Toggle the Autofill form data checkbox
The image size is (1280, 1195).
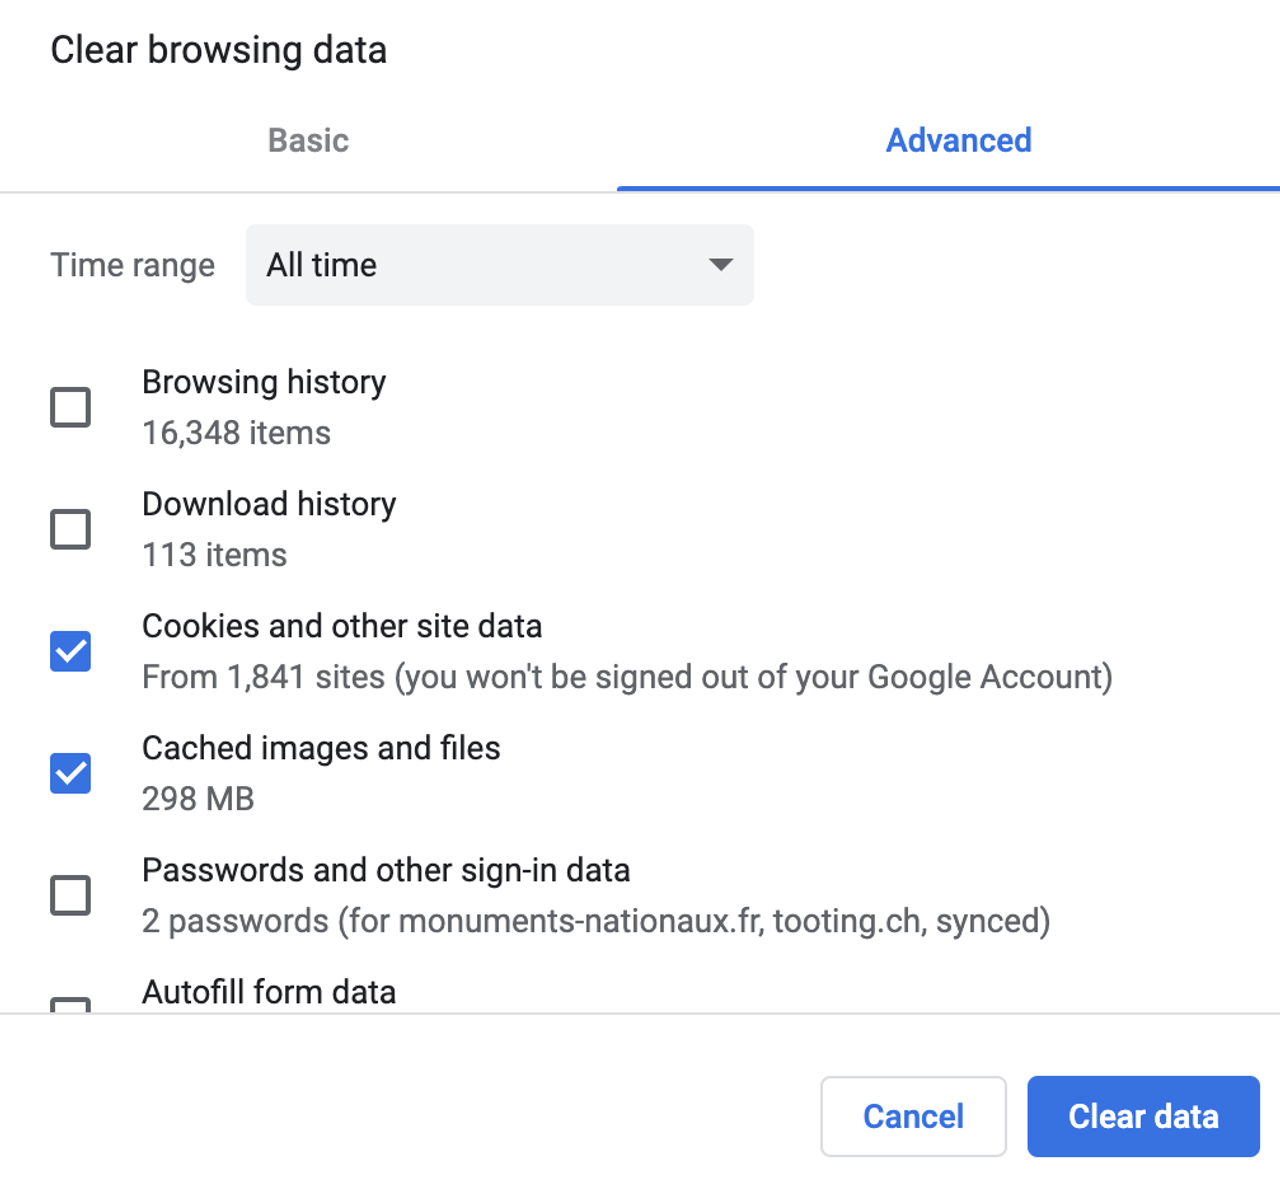[71, 1005]
